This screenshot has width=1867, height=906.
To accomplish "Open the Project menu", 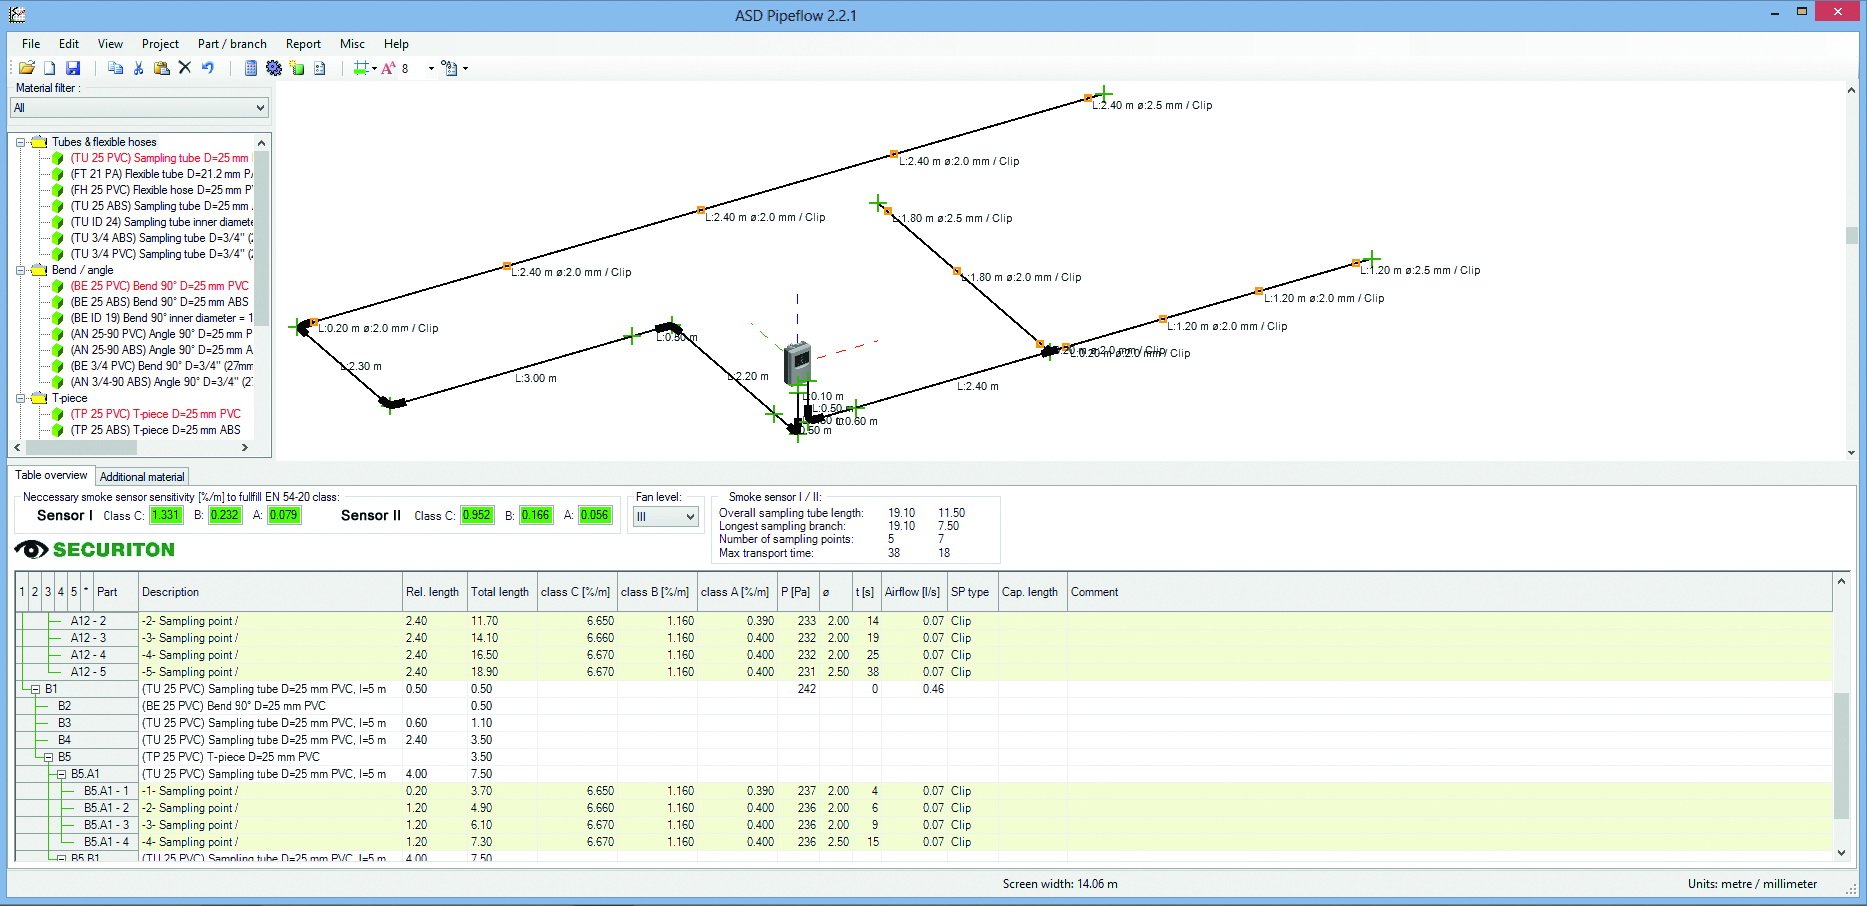I will [160, 44].
